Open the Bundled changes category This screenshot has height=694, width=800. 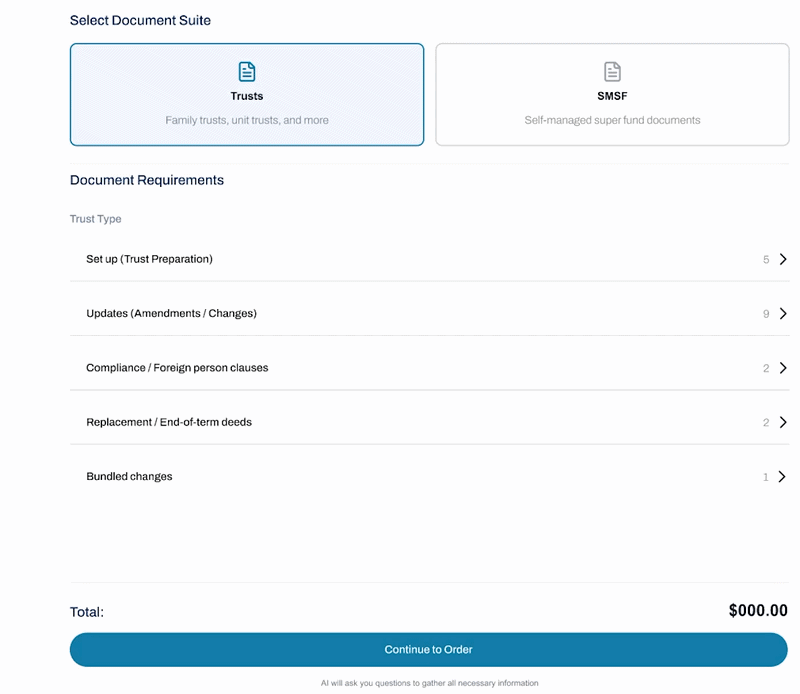(430, 477)
